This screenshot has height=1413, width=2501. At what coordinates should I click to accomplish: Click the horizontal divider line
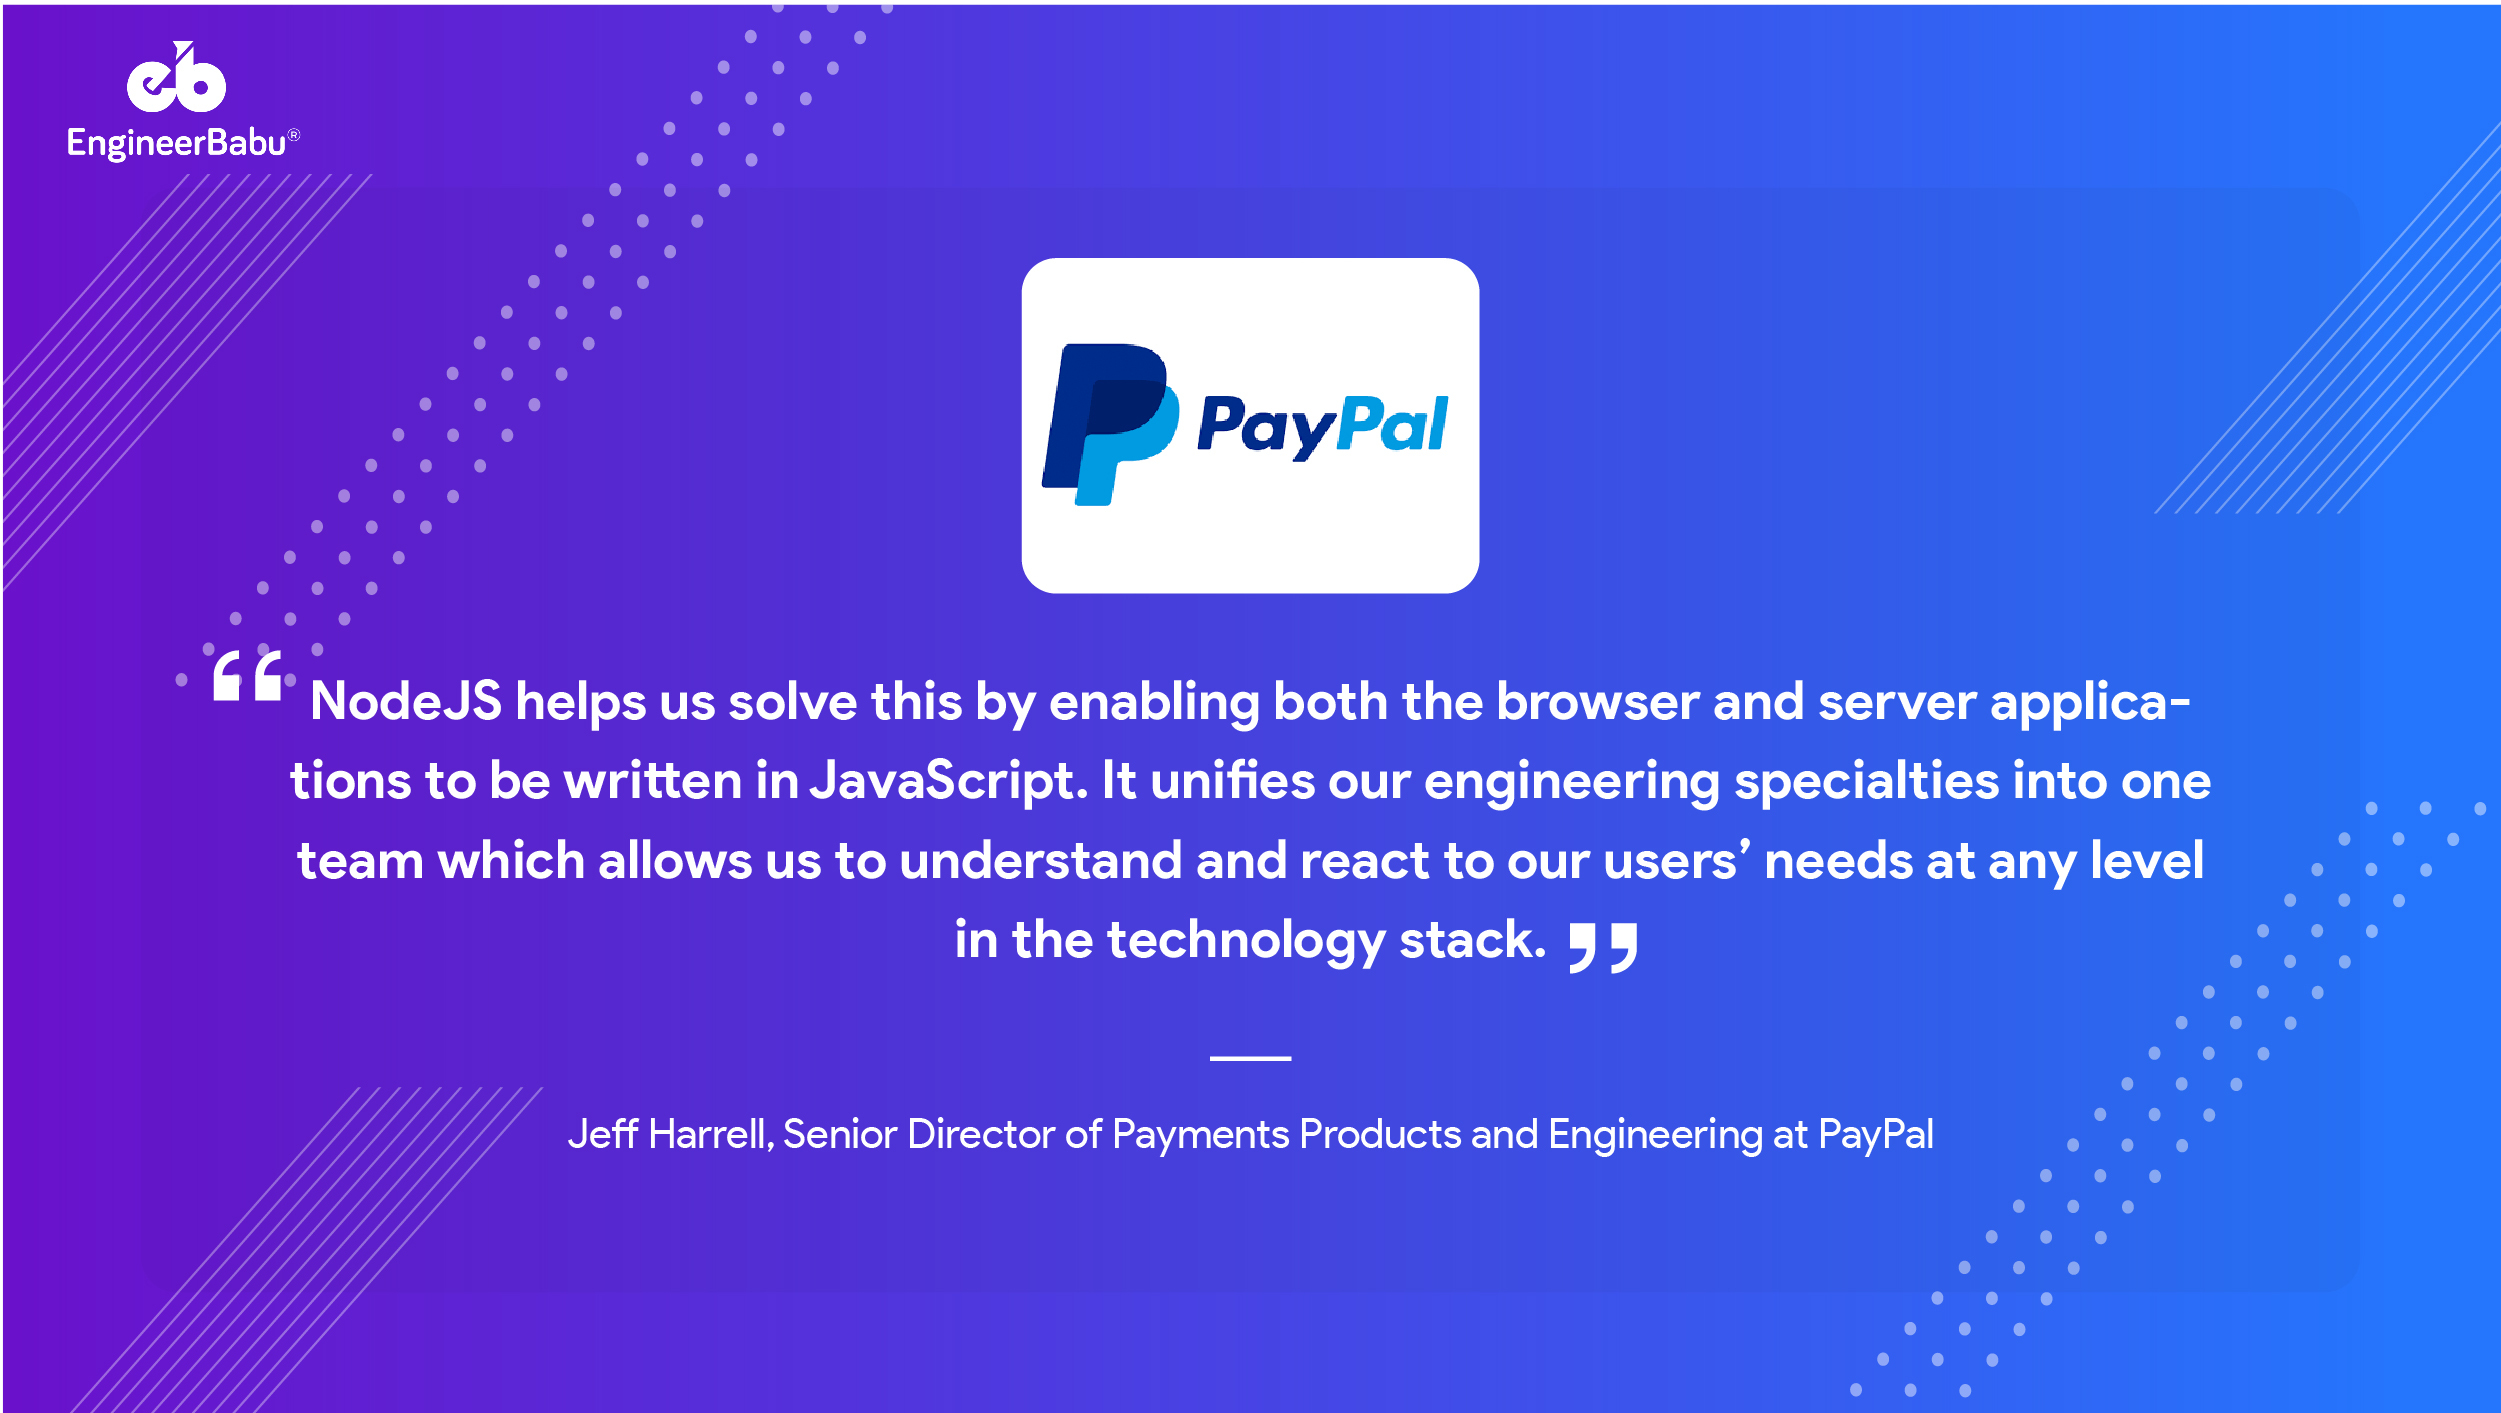(x=1250, y=1059)
